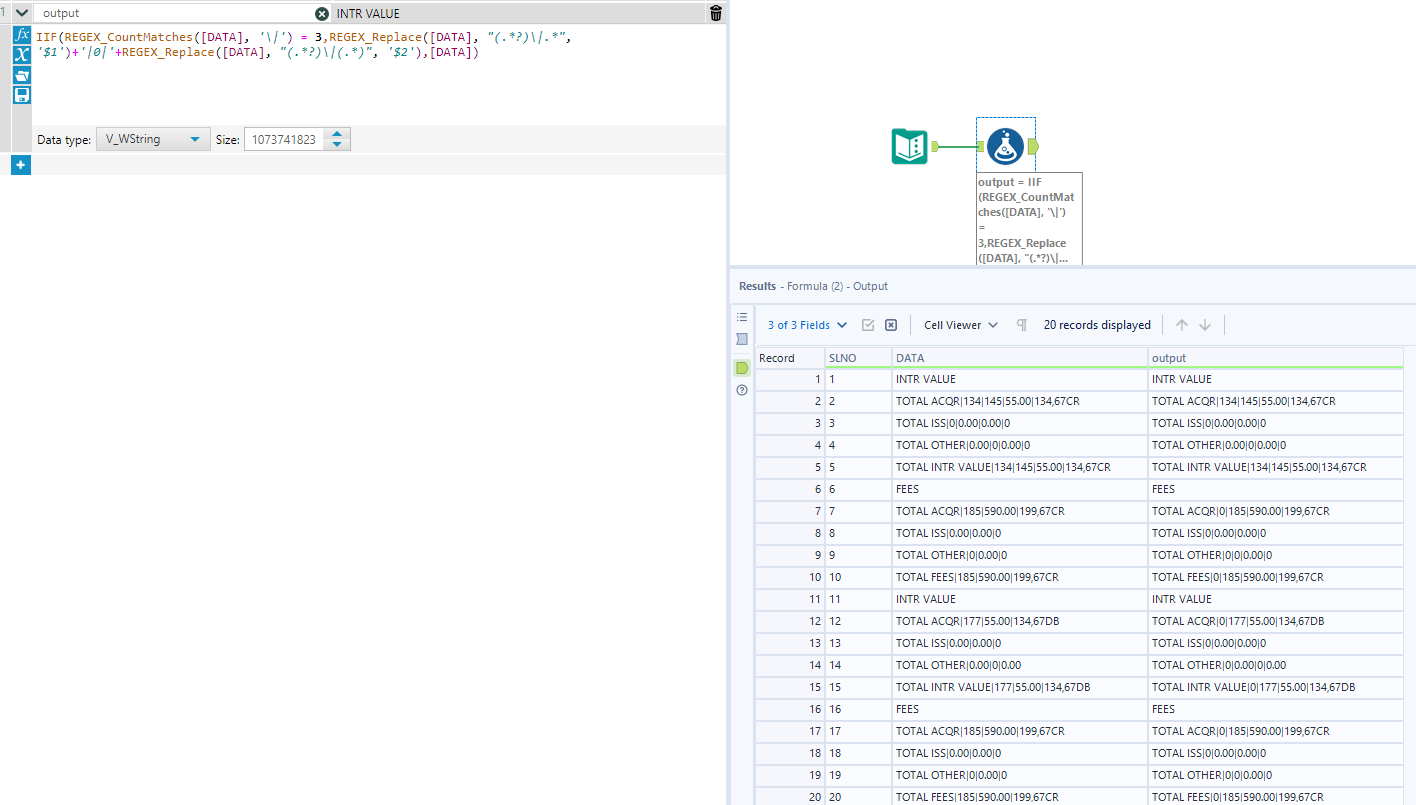The image size is (1416, 805).
Task: Switch to the data view in Results
Action: (741, 368)
